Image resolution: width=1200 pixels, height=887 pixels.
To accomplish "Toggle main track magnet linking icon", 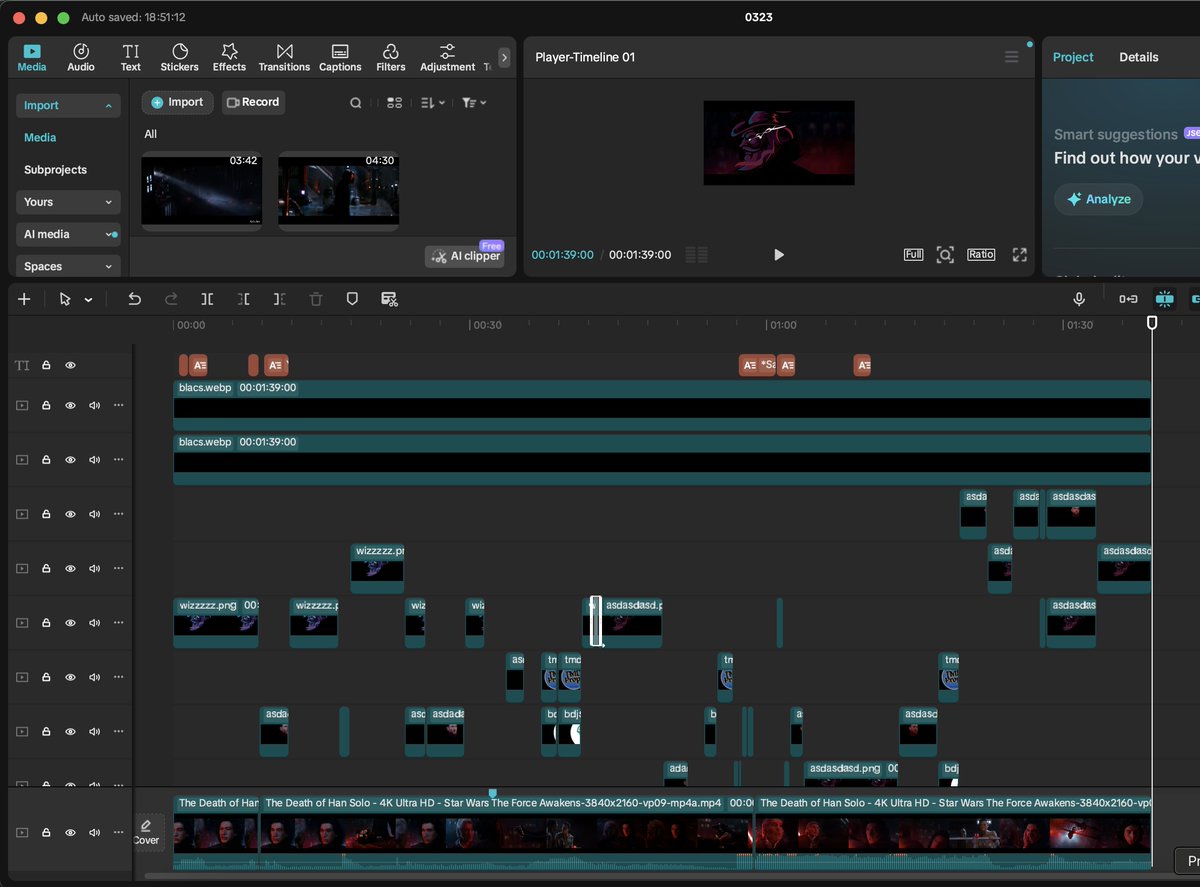I will (x=1128, y=299).
